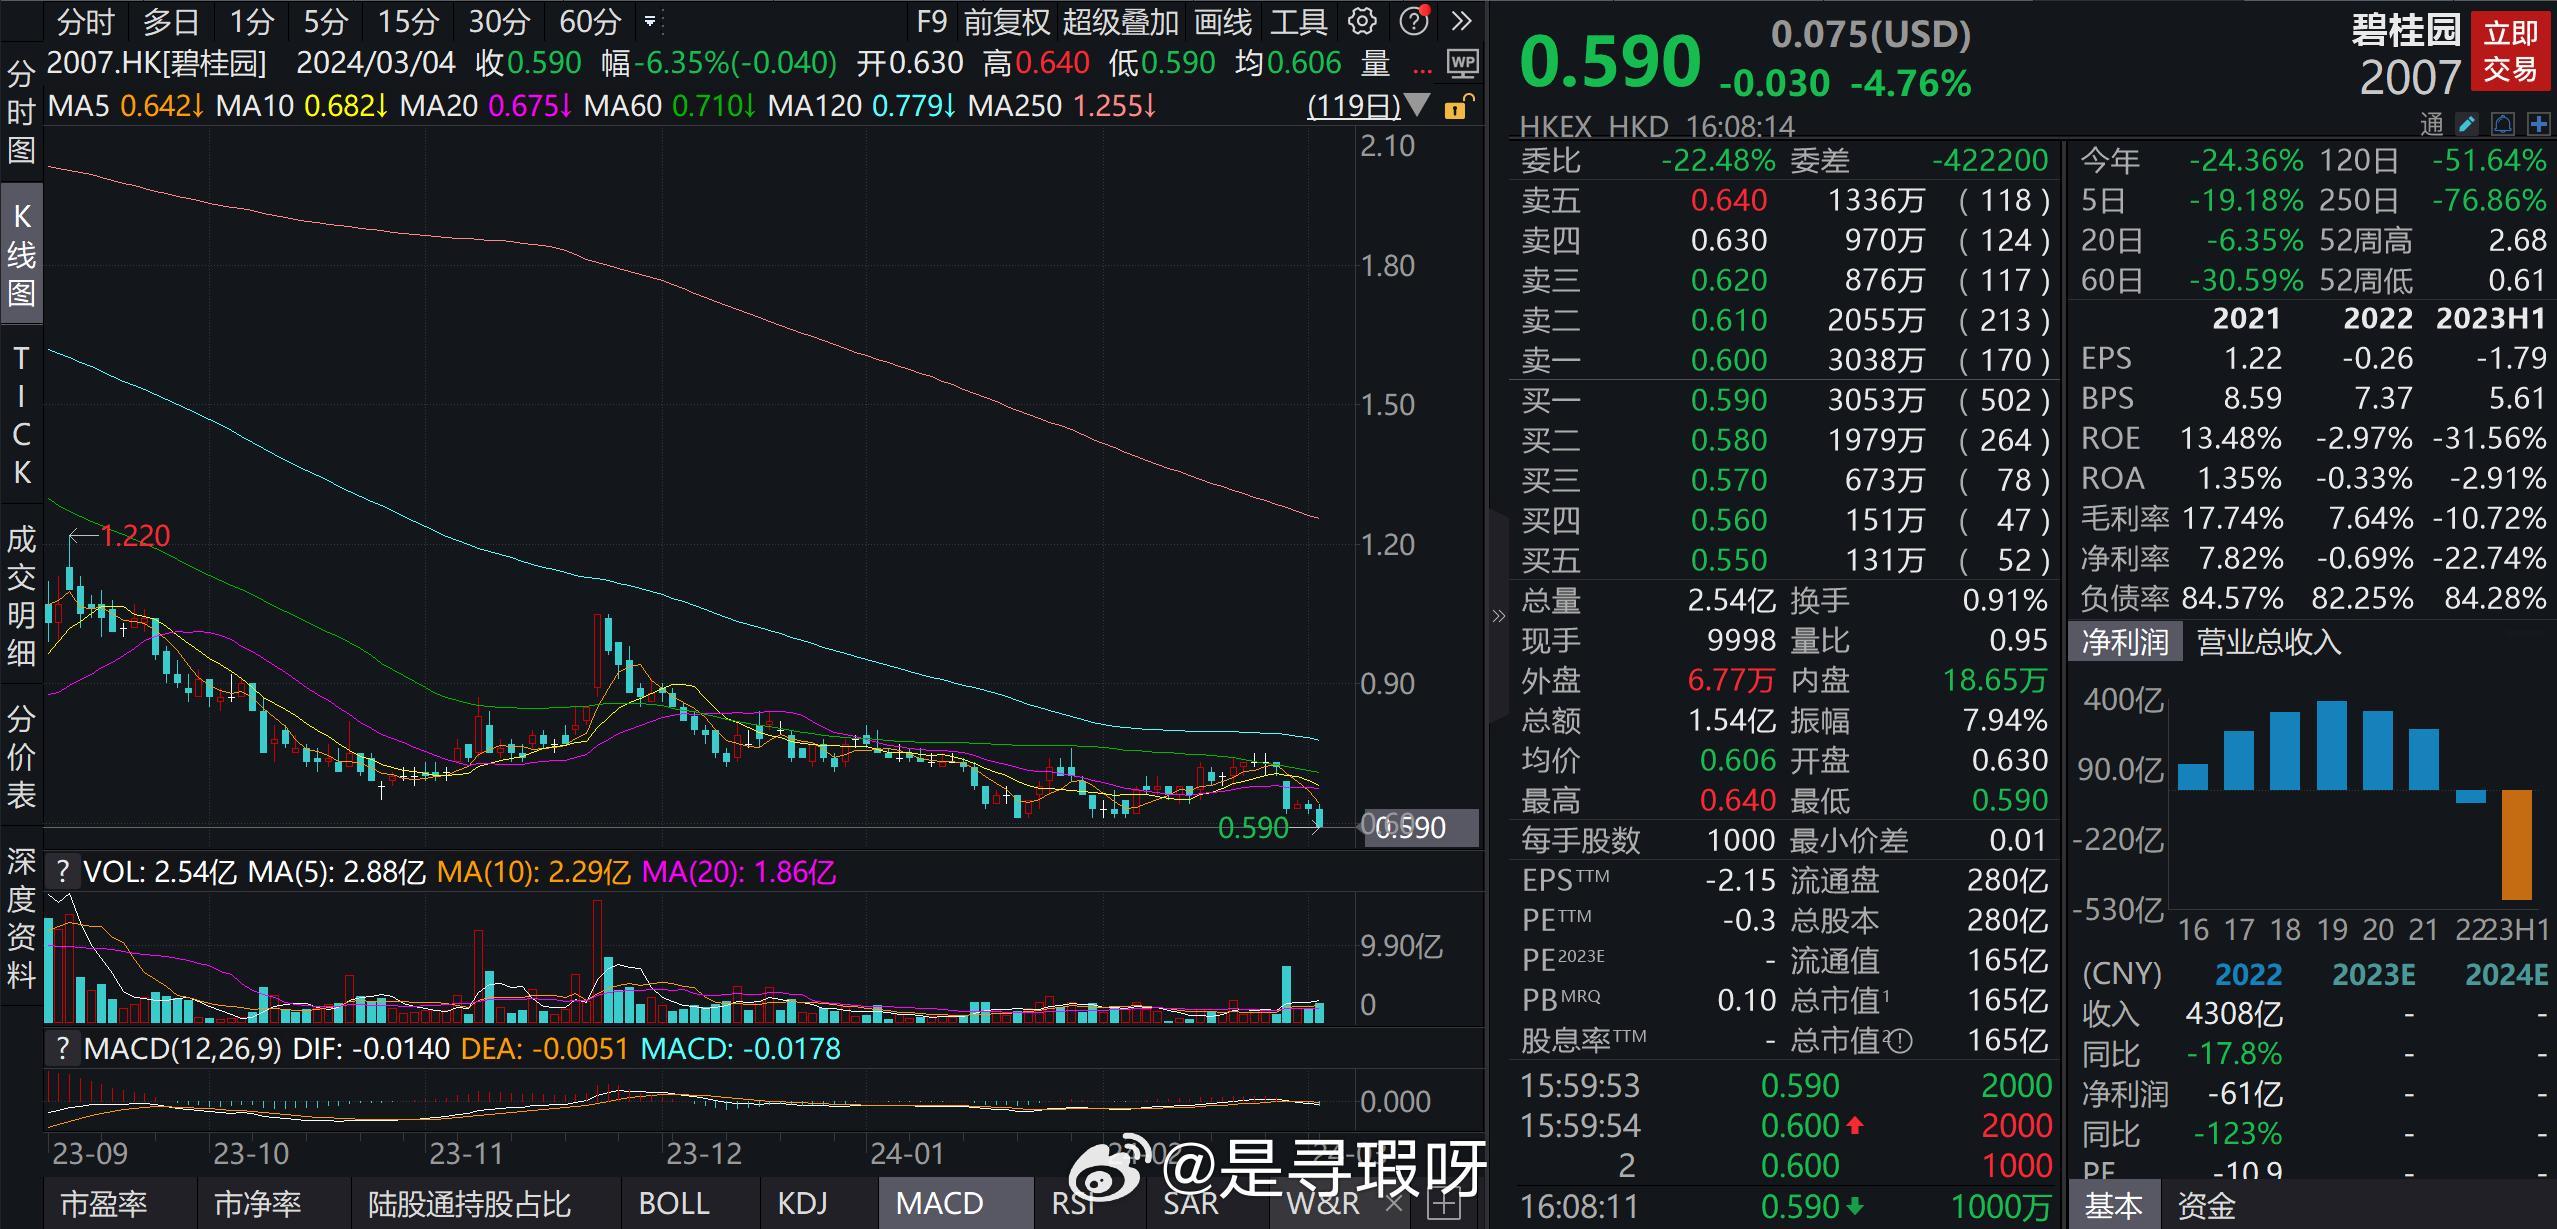Screen dimensions: 2557x1229
Task: Open the 成交明细 sidebar tab
Action: [x=21, y=595]
